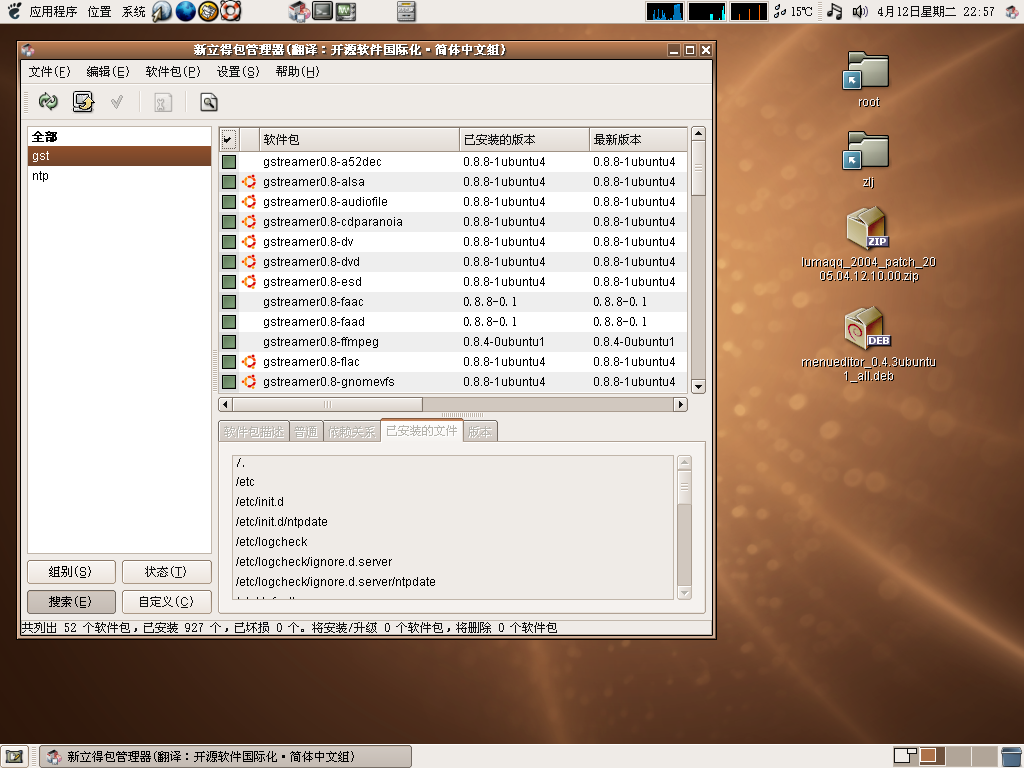Switch to the 依赖关系 tab
Viewport: 1024px width, 768px height.
coord(351,432)
